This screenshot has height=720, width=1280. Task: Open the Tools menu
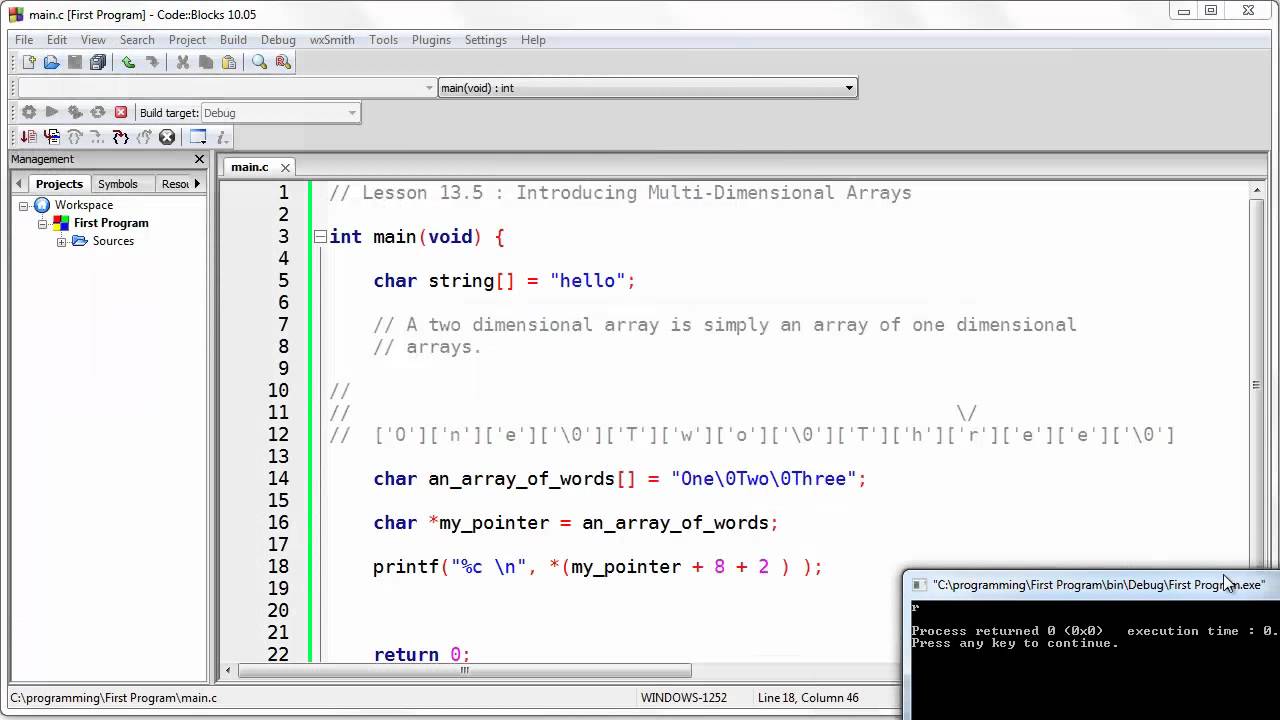tap(383, 40)
